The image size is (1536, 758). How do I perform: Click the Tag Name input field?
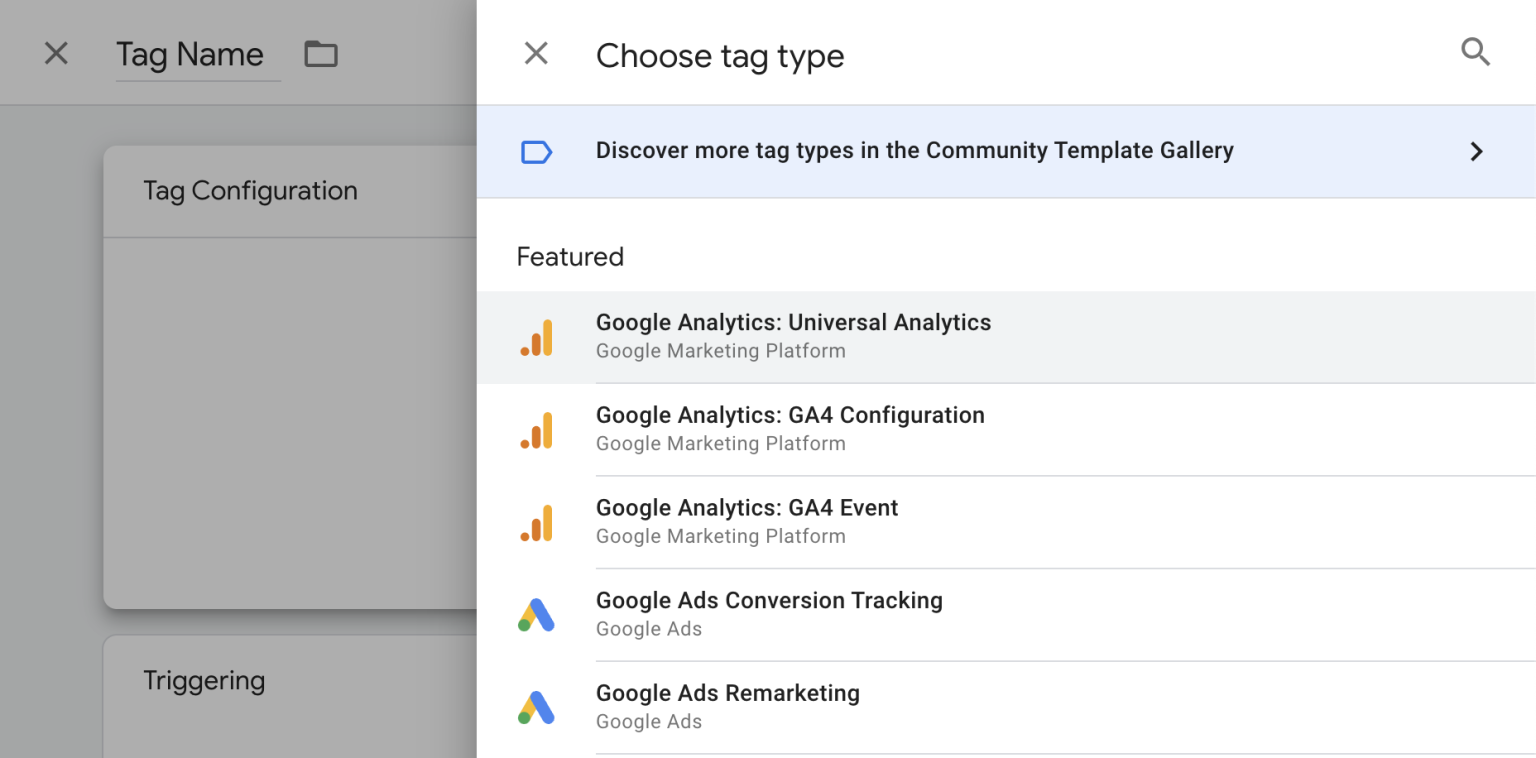click(190, 54)
